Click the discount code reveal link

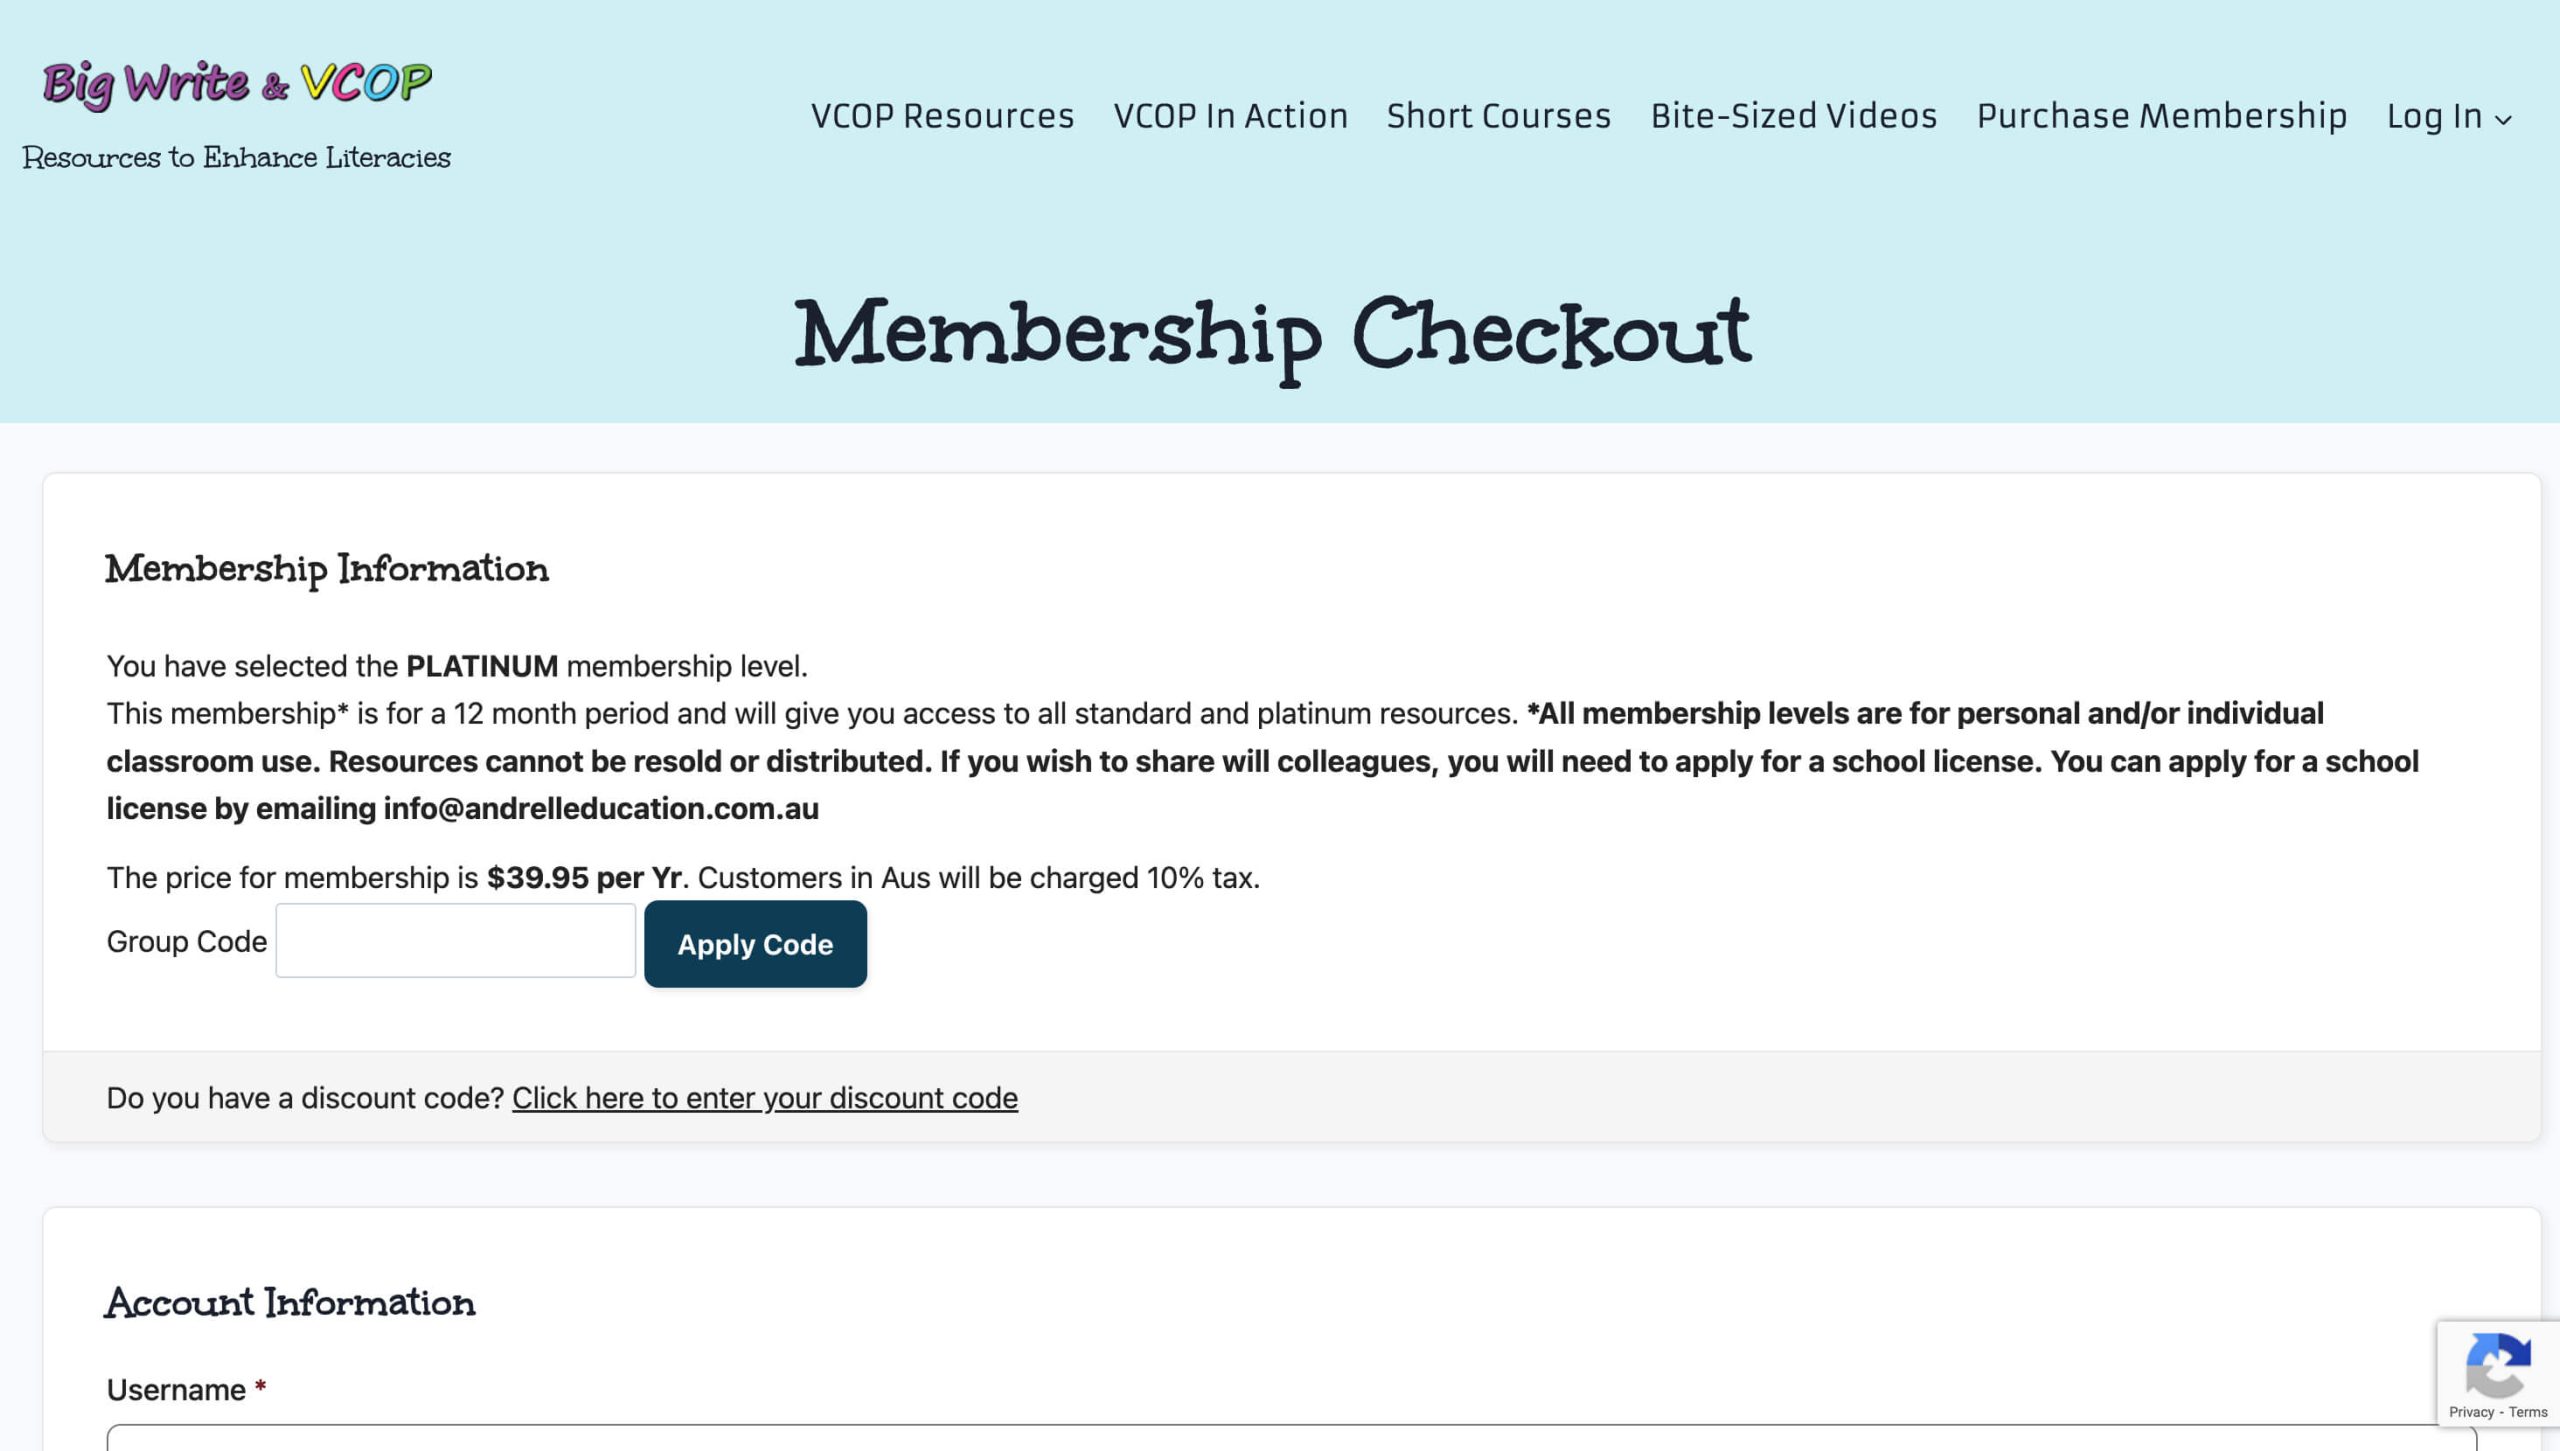[765, 1097]
